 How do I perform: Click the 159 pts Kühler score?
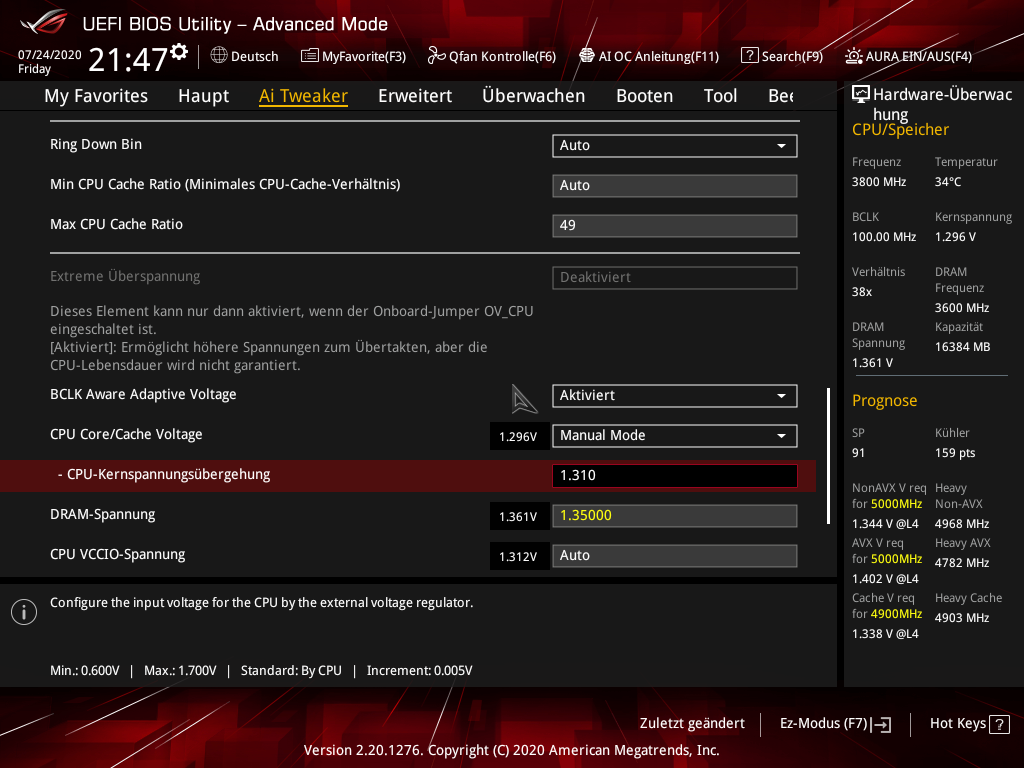click(x=955, y=453)
